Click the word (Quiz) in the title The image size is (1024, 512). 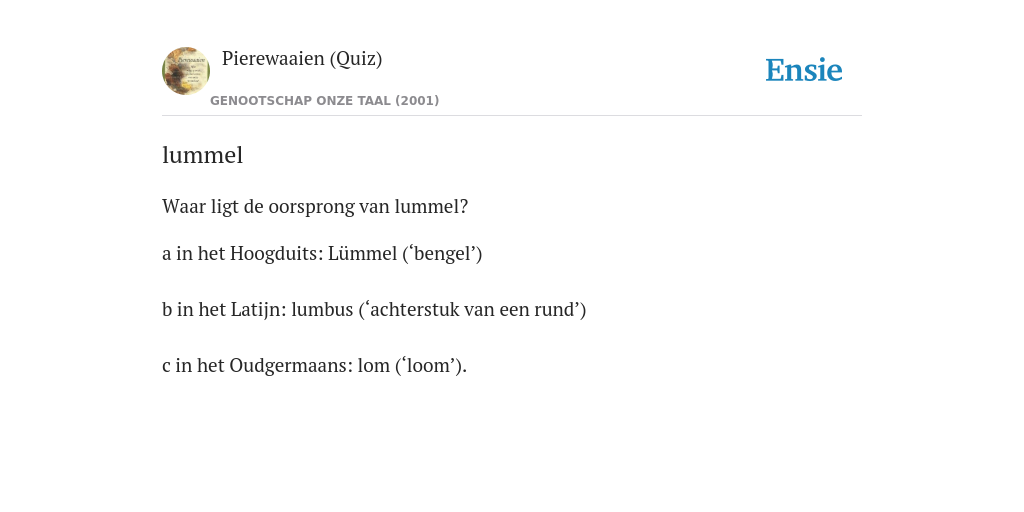pos(356,58)
